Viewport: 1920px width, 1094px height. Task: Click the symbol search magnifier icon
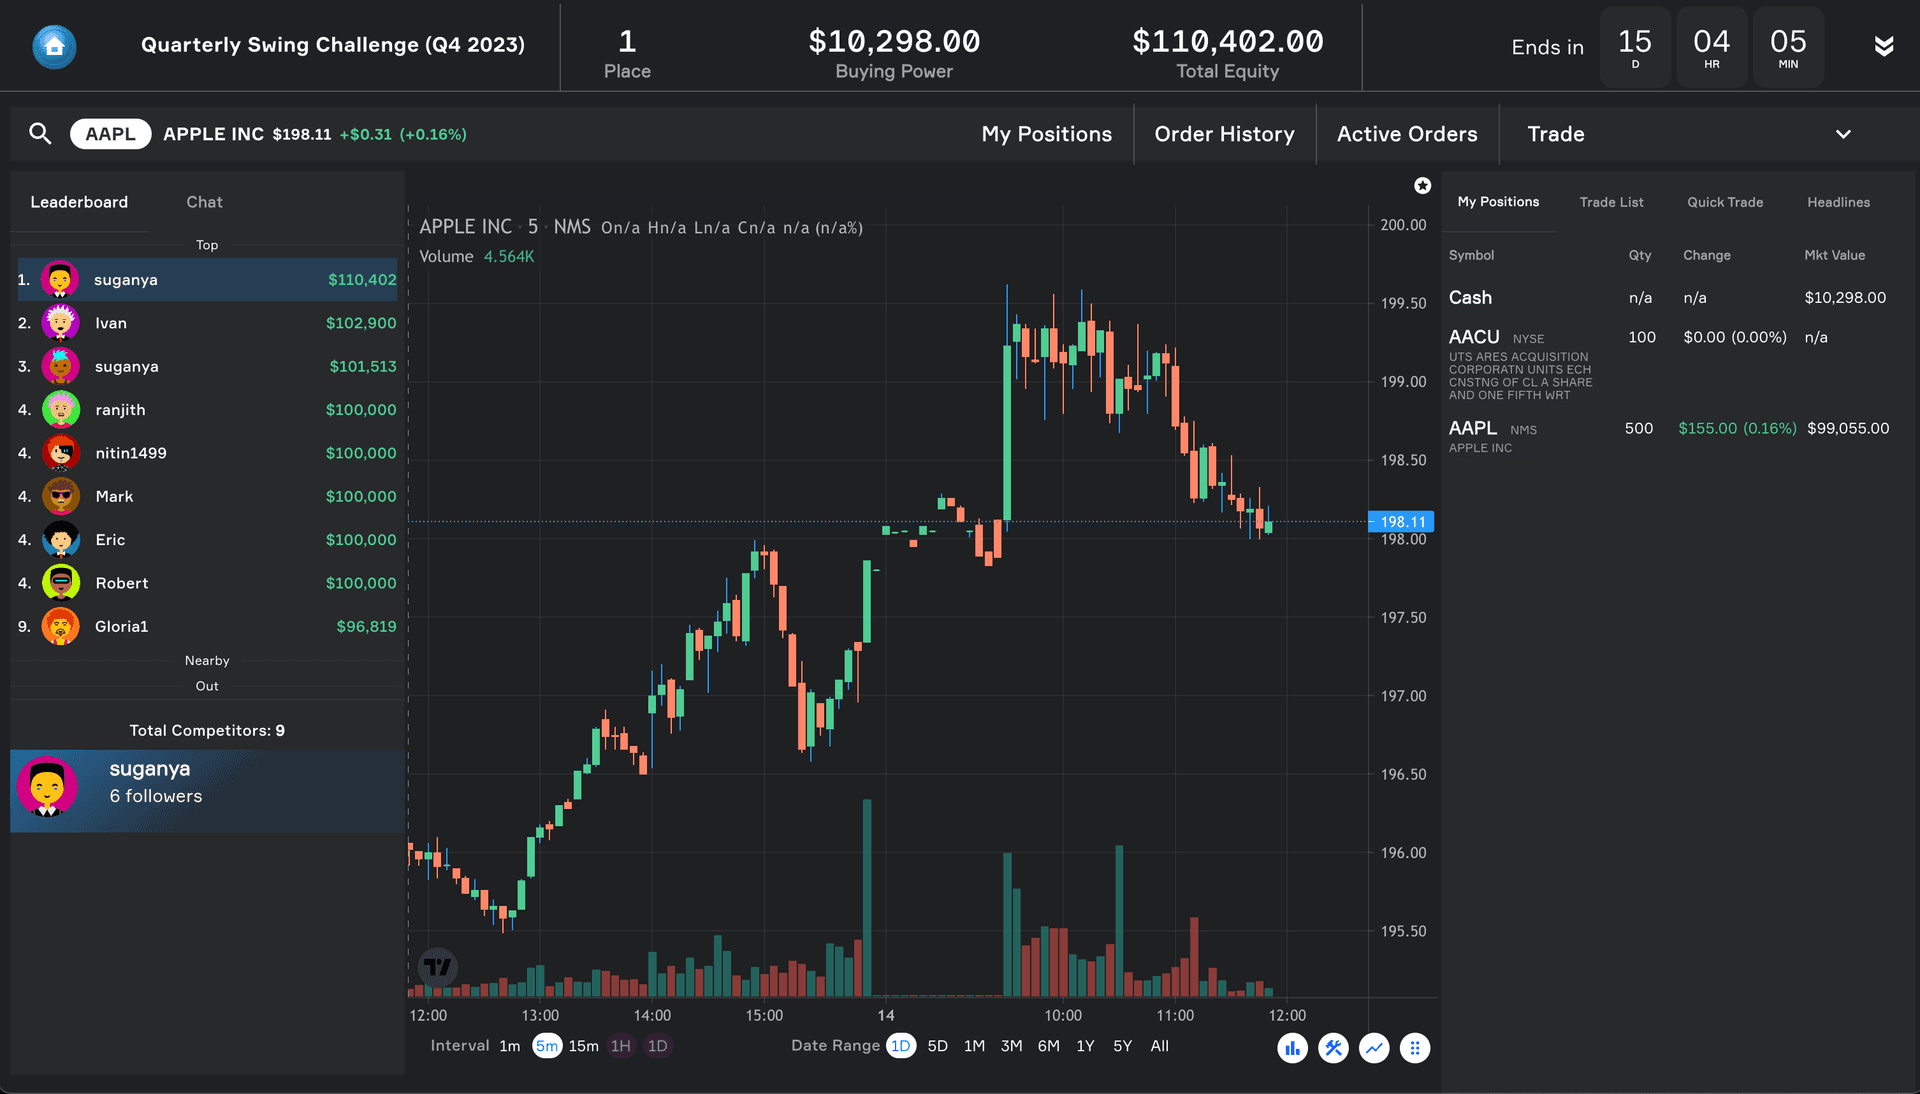(x=40, y=133)
